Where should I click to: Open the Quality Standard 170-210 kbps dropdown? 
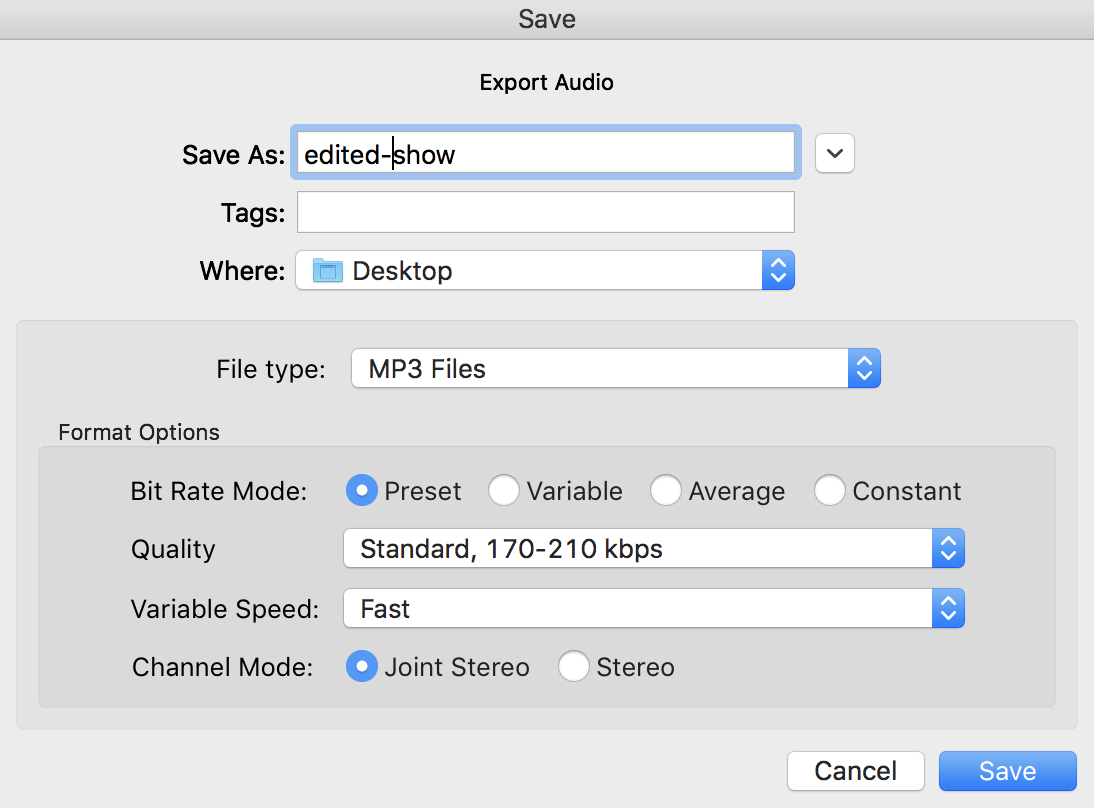click(638, 548)
